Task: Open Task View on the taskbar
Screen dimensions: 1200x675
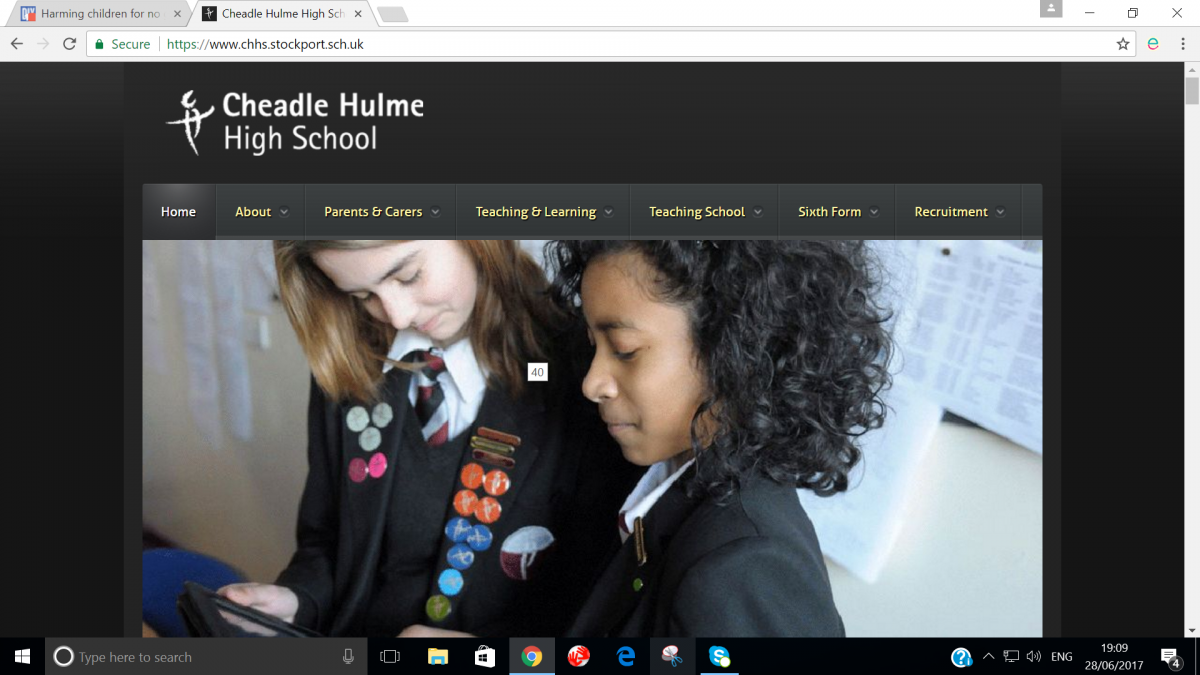Action: tap(390, 657)
